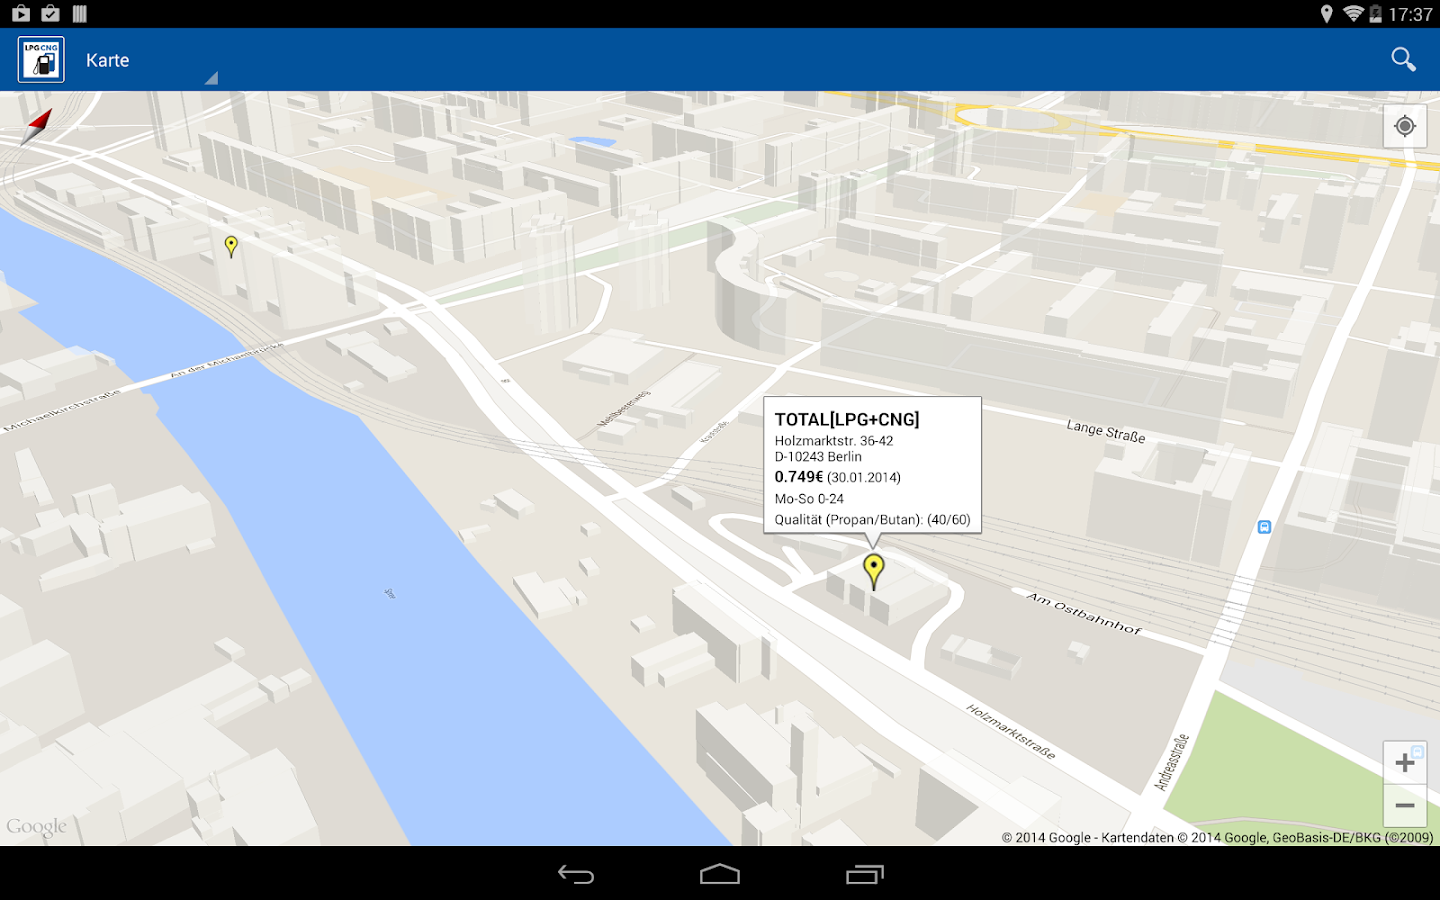The image size is (1440, 900).
Task: Select the yellow pin at Holzmarktstraße station
Action: tap(874, 572)
